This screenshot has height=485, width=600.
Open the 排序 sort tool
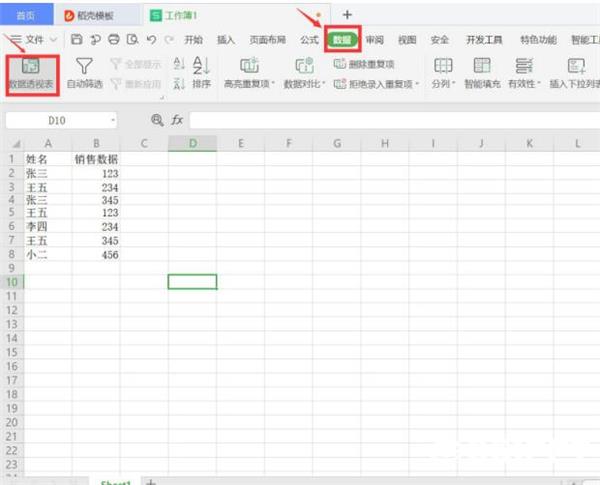pyautogui.click(x=201, y=72)
